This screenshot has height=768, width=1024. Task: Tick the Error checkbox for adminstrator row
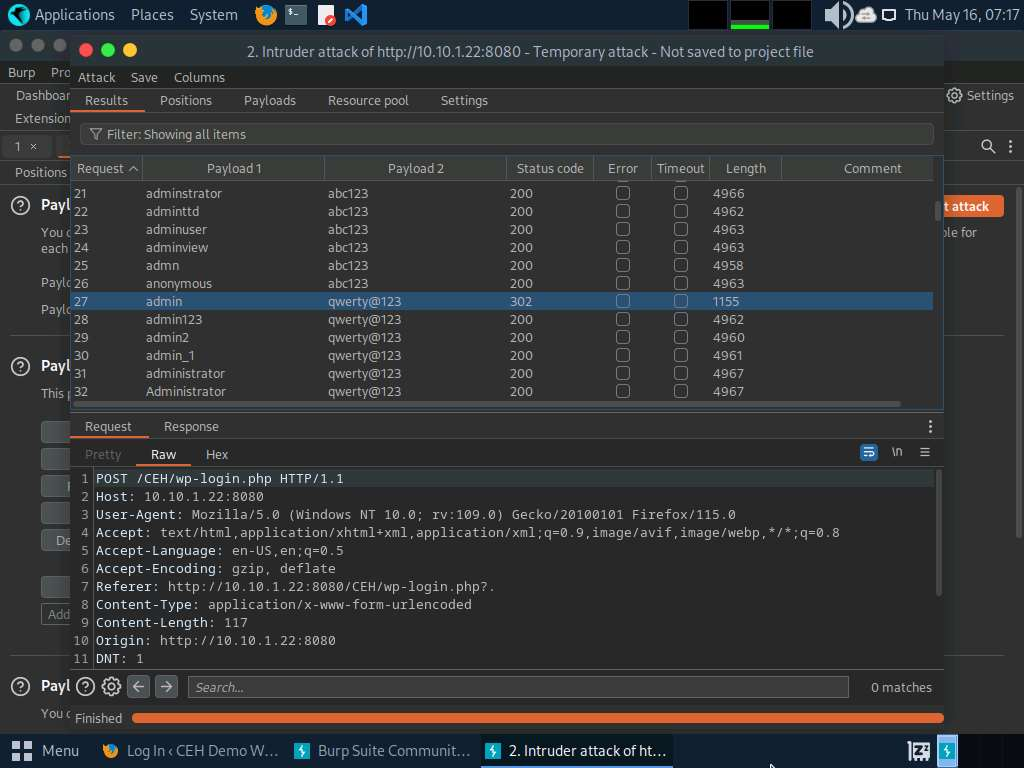(x=623, y=193)
